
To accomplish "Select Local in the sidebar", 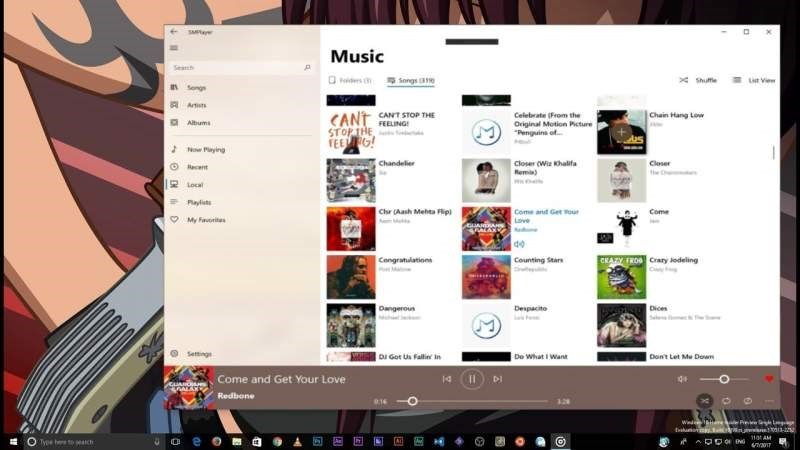I will point(195,185).
